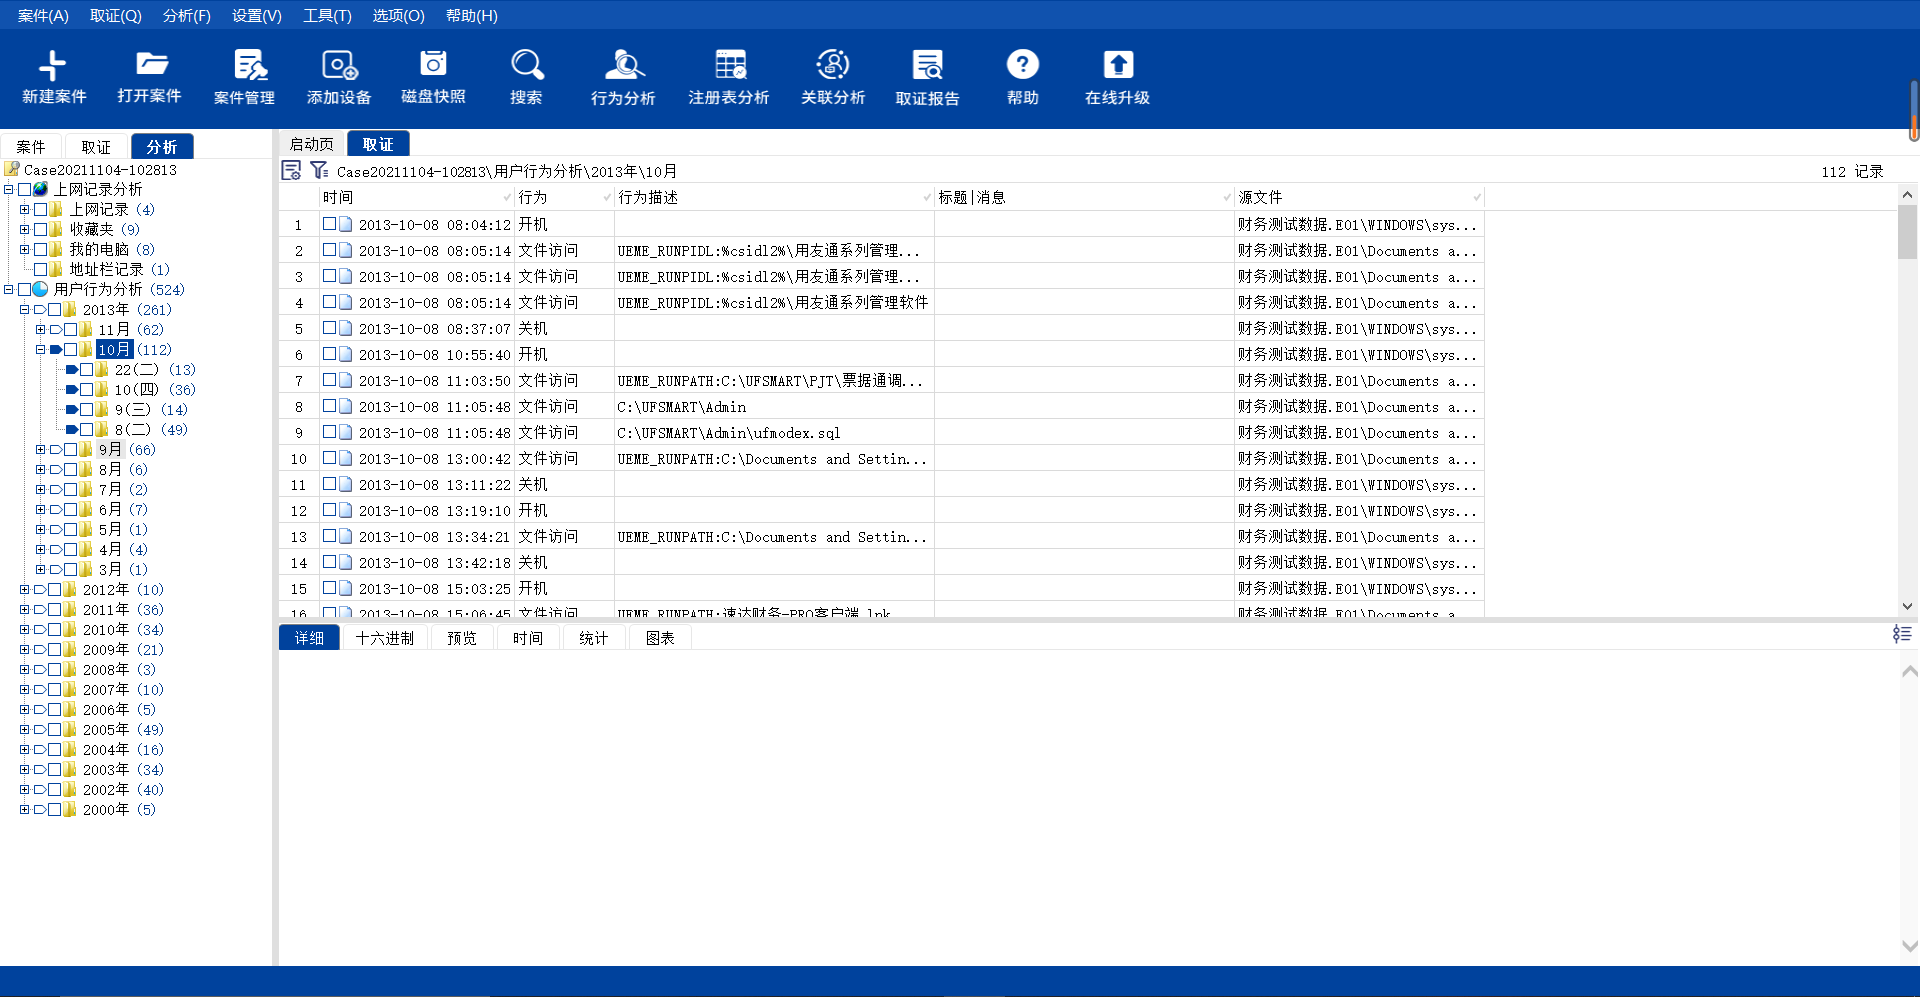
Task: Check the 2012年 (10) tree checkbox
Action: click(55, 589)
